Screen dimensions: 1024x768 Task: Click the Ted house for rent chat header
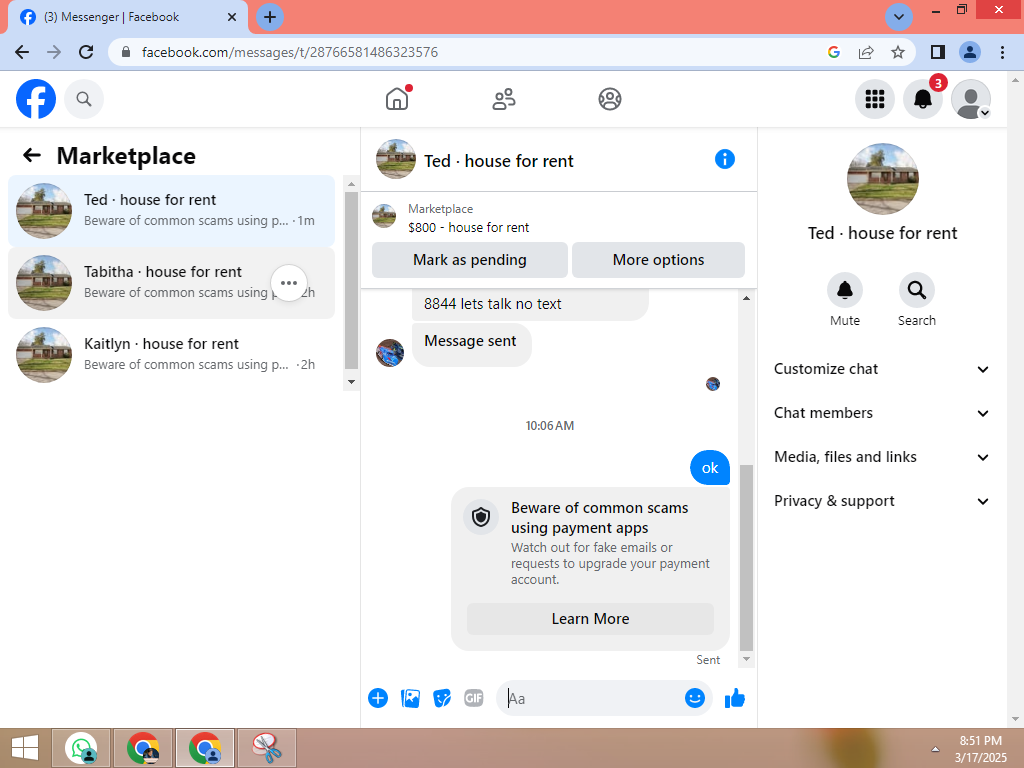(x=499, y=161)
